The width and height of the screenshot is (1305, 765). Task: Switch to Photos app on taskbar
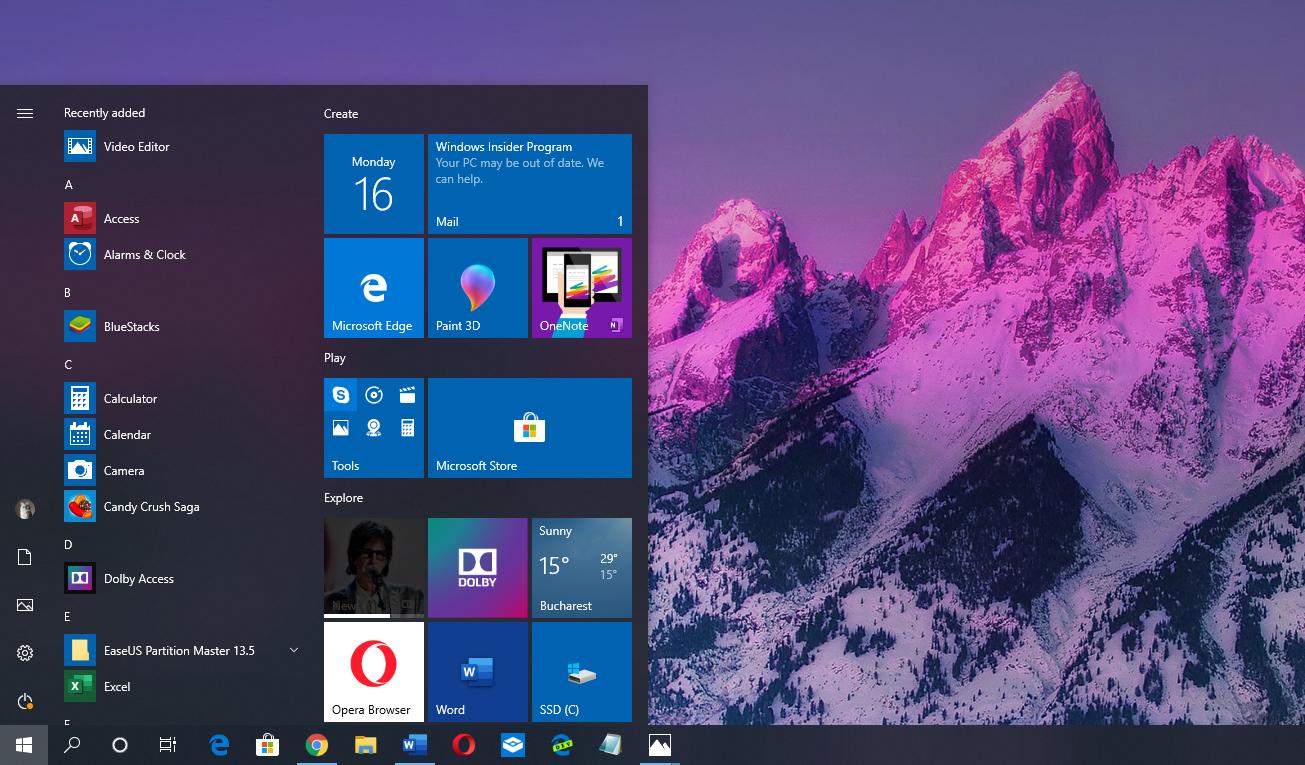pyautogui.click(x=659, y=745)
